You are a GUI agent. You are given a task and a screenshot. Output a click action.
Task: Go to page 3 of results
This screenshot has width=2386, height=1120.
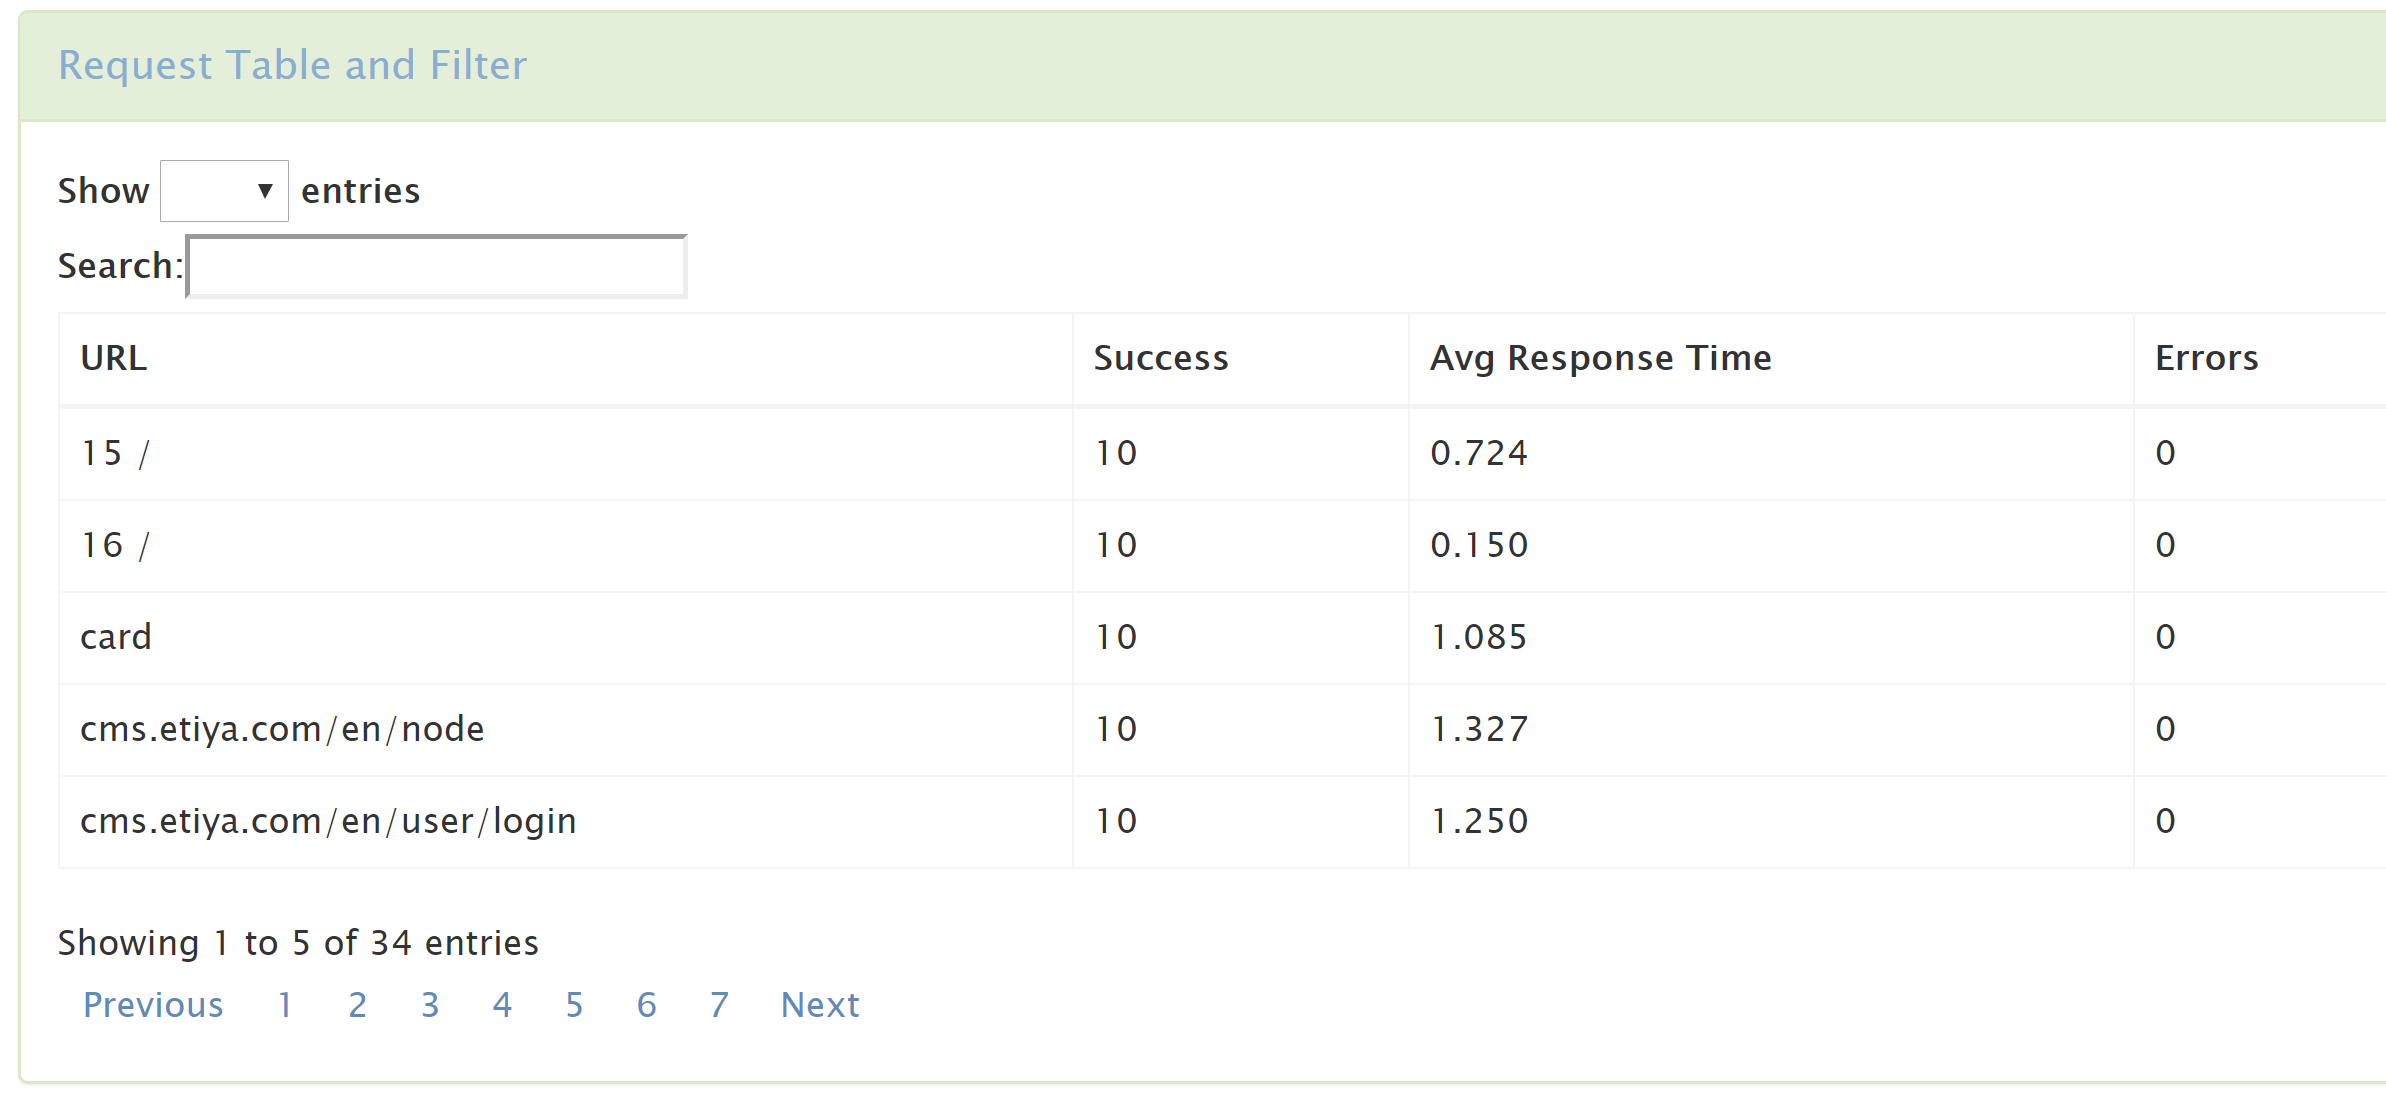click(x=429, y=1005)
